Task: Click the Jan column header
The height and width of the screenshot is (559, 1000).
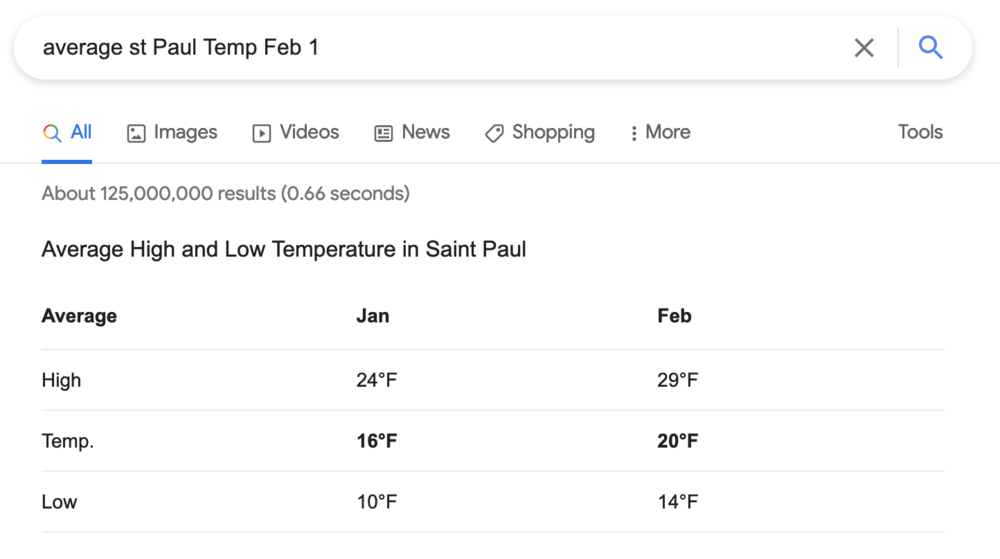Action: [x=373, y=316]
